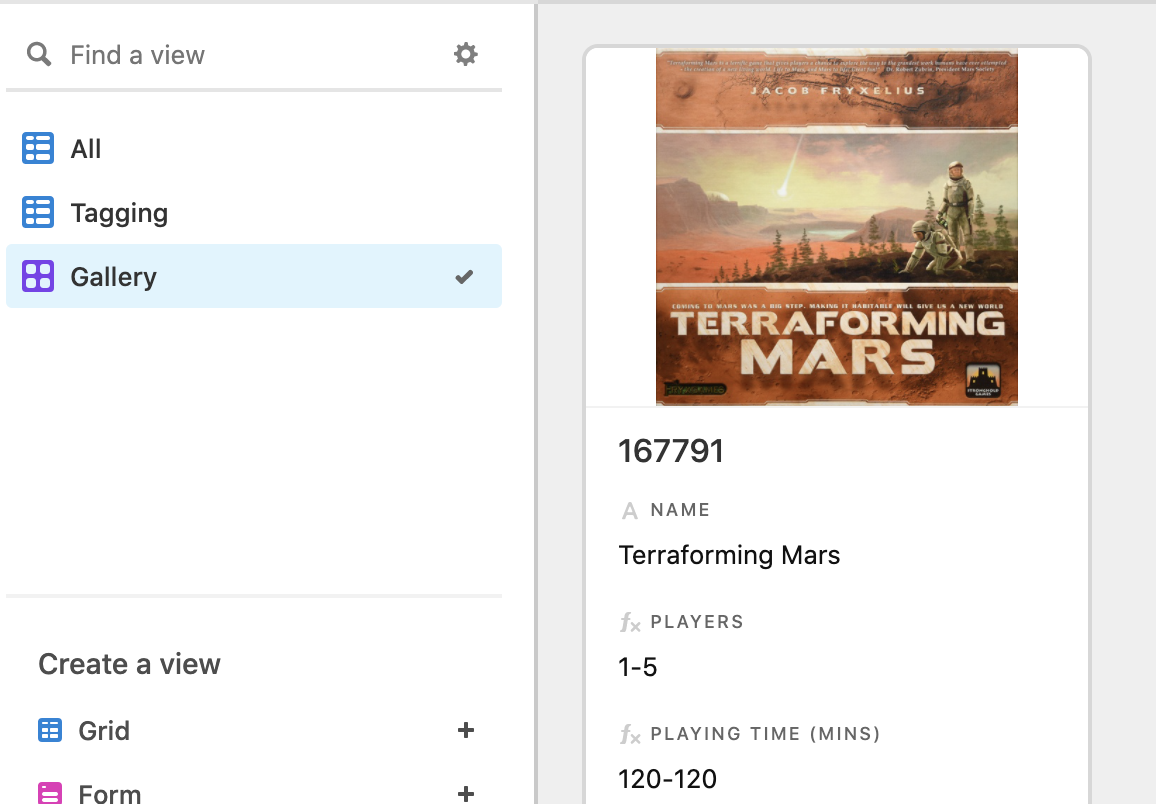Click the Grid icon under Create a view
The width and height of the screenshot is (1156, 804).
(50, 731)
